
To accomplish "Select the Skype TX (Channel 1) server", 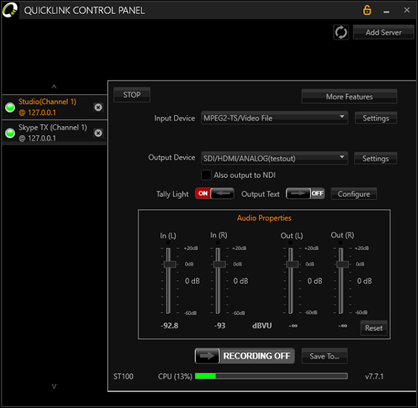I will (54, 133).
